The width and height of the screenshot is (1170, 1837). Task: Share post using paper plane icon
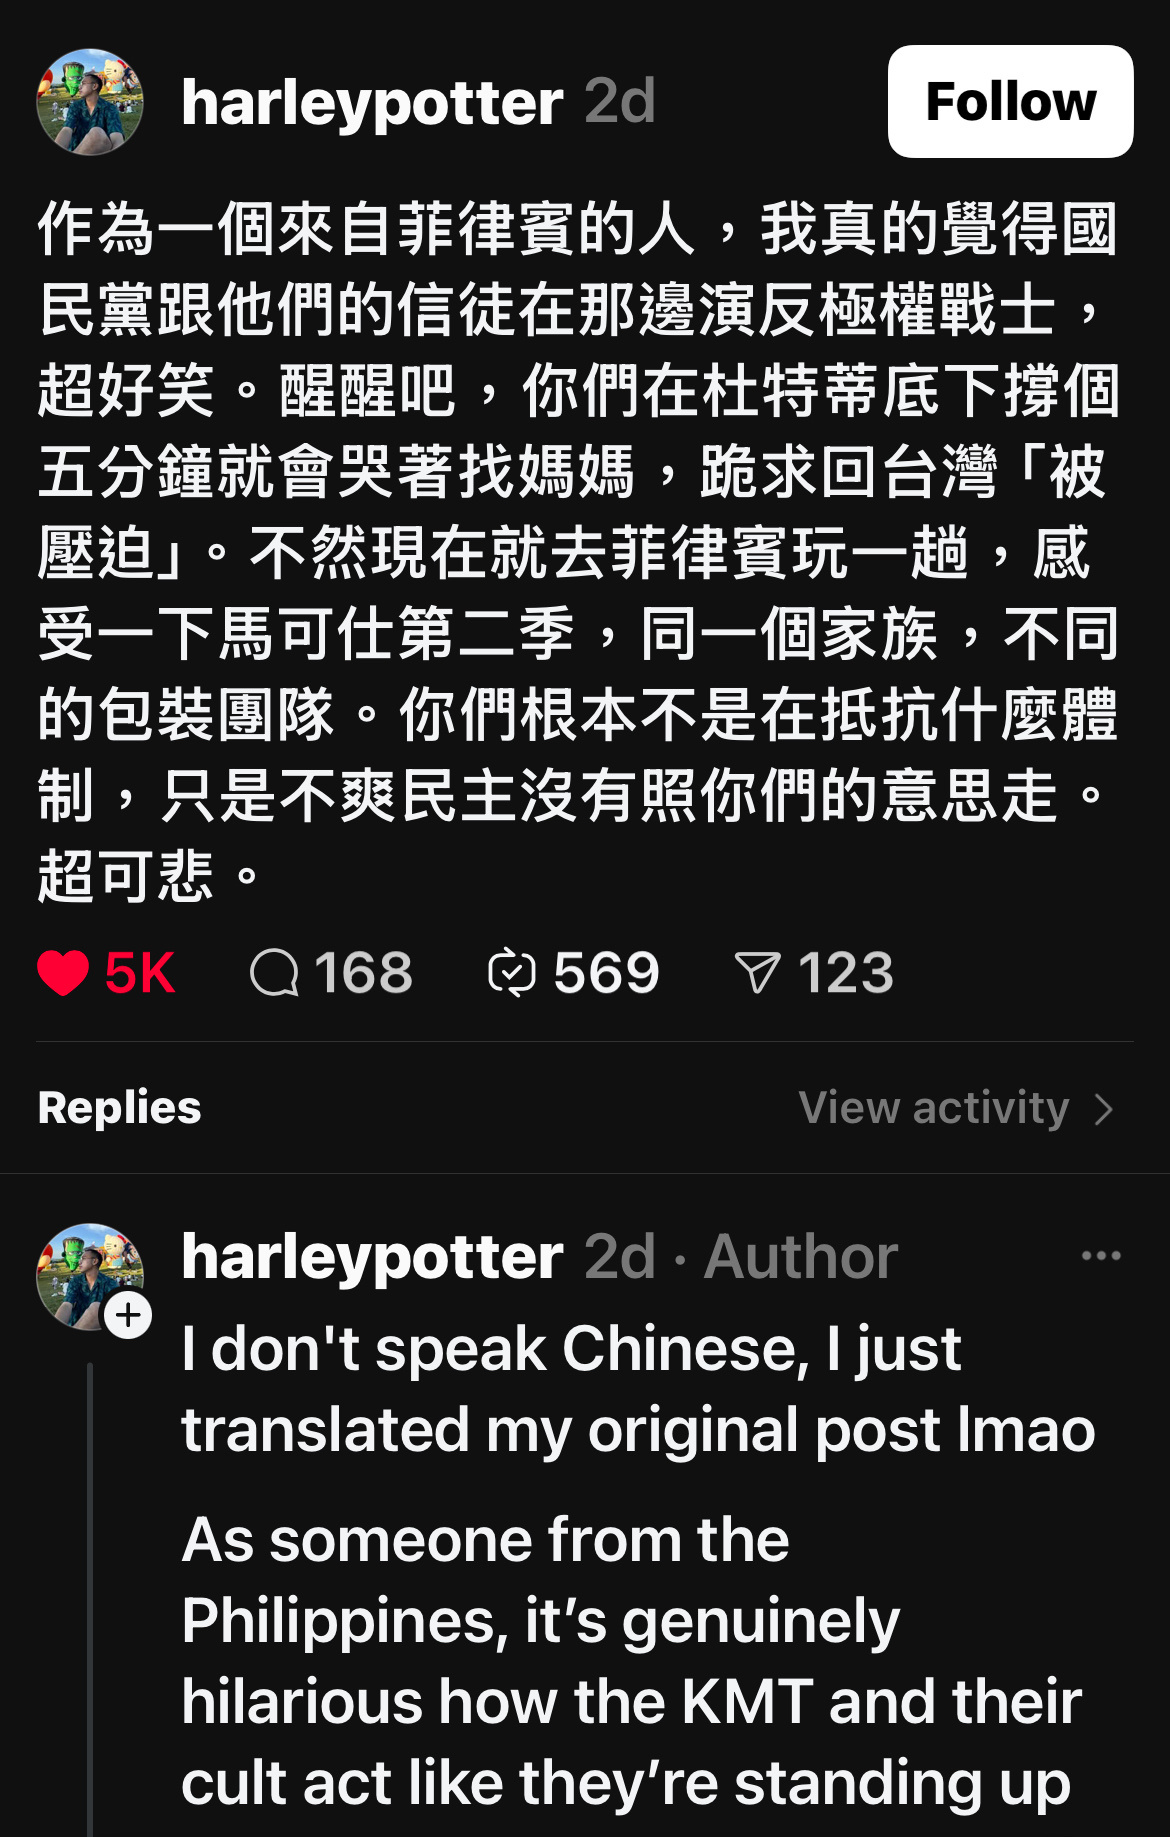pos(757,973)
